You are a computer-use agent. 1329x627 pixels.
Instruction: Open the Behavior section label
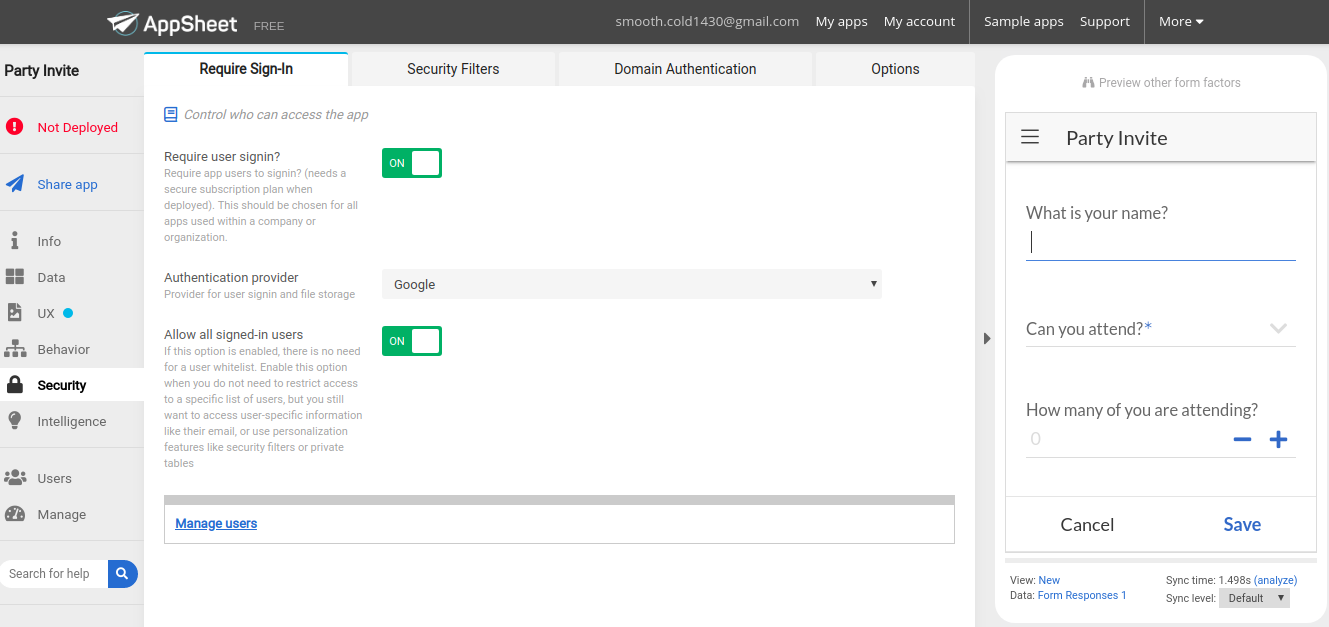click(64, 349)
